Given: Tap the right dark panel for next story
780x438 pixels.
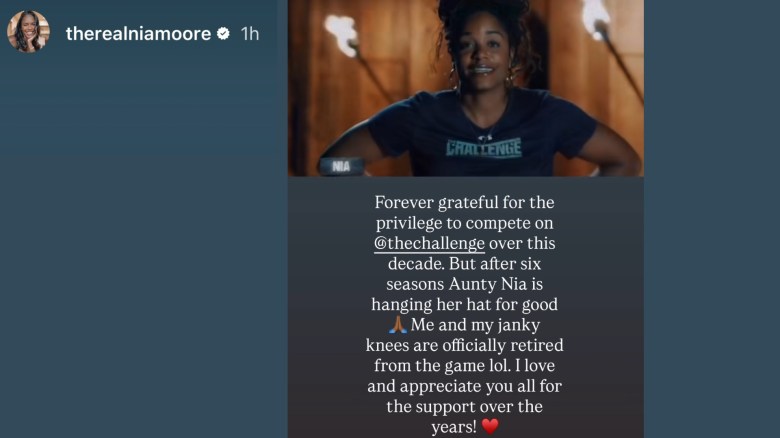Looking at the screenshot, I should tap(712, 219).
